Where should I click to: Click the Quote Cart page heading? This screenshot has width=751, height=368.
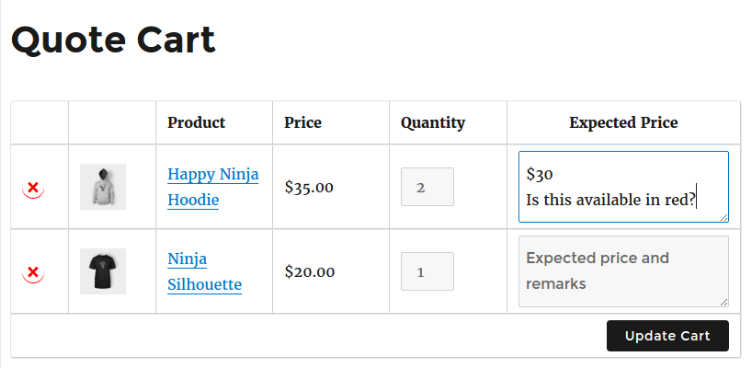(113, 40)
